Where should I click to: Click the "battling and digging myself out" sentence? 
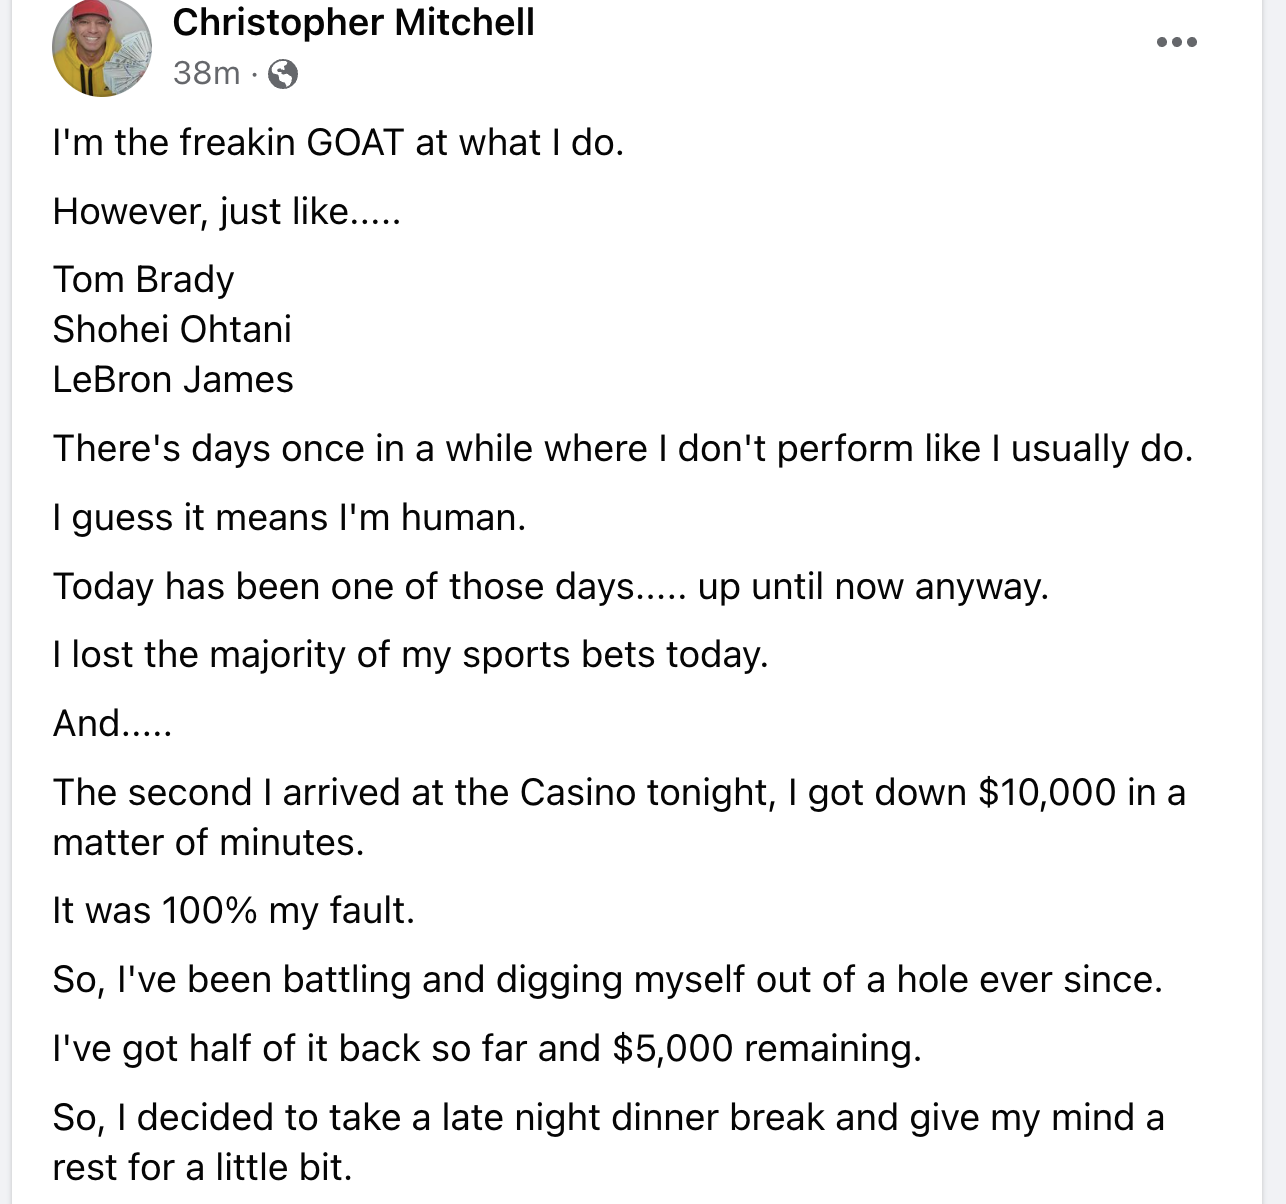[608, 980]
